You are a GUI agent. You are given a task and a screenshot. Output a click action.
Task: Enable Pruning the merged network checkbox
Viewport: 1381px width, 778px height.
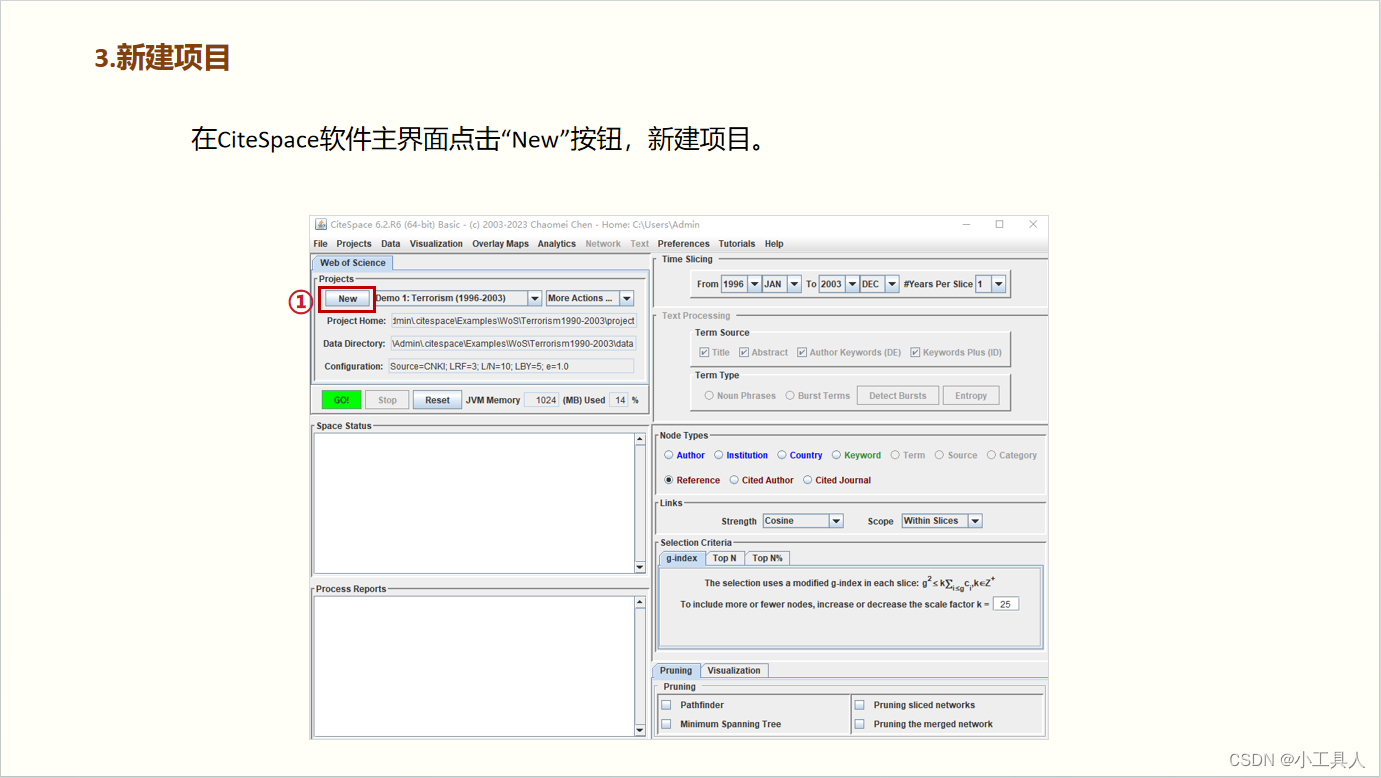pyautogui.click(x=859, y=724)
